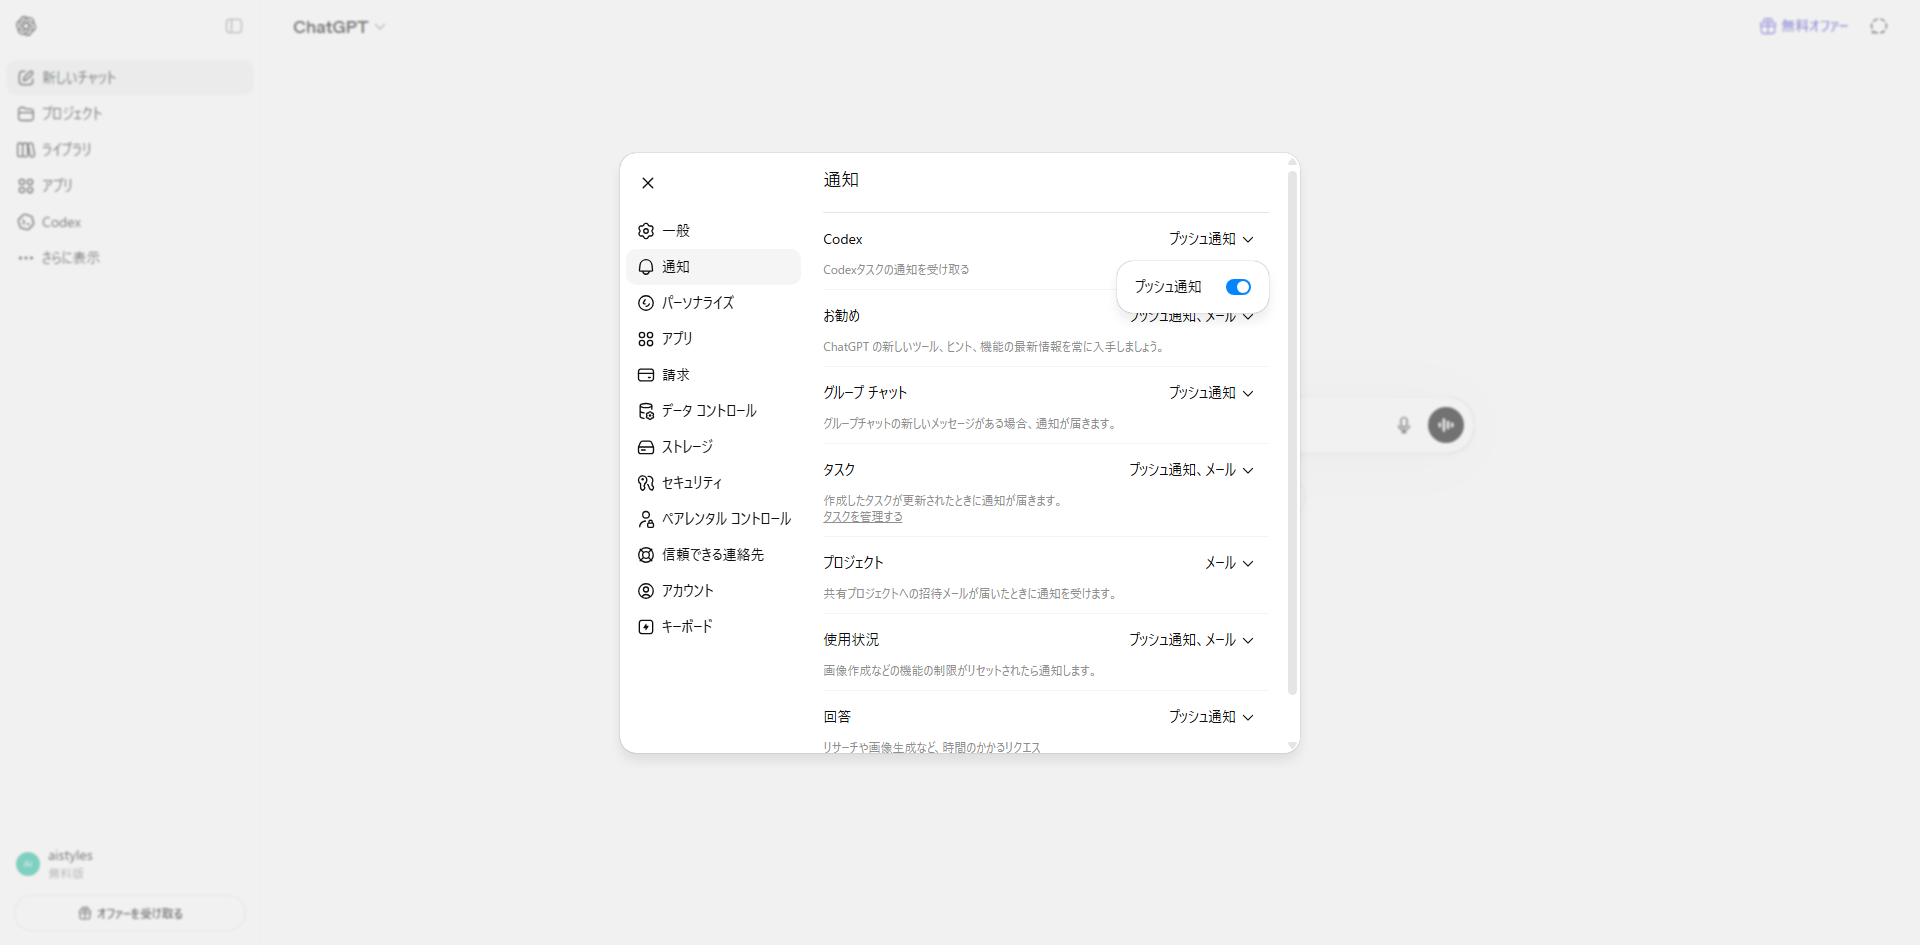Image resolution: width=1920 pixels, height=945 pixels.
Task: Click the settings dialog vertical scrollbar
Action: click(x=1292, y=433)
